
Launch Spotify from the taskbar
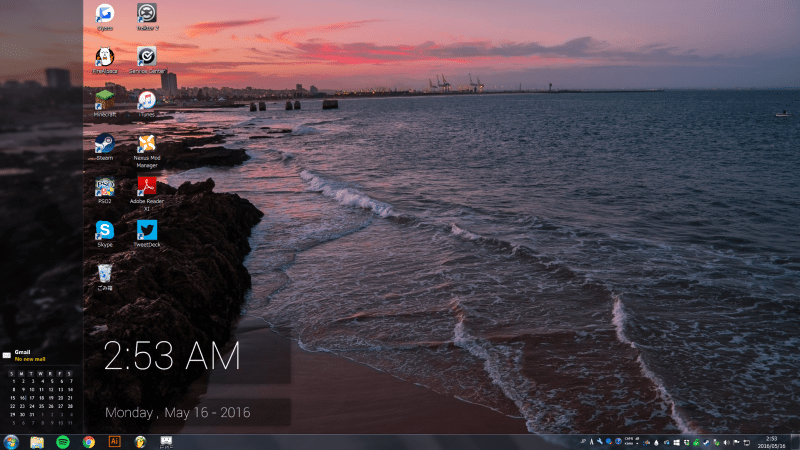[x=63, y=441]
